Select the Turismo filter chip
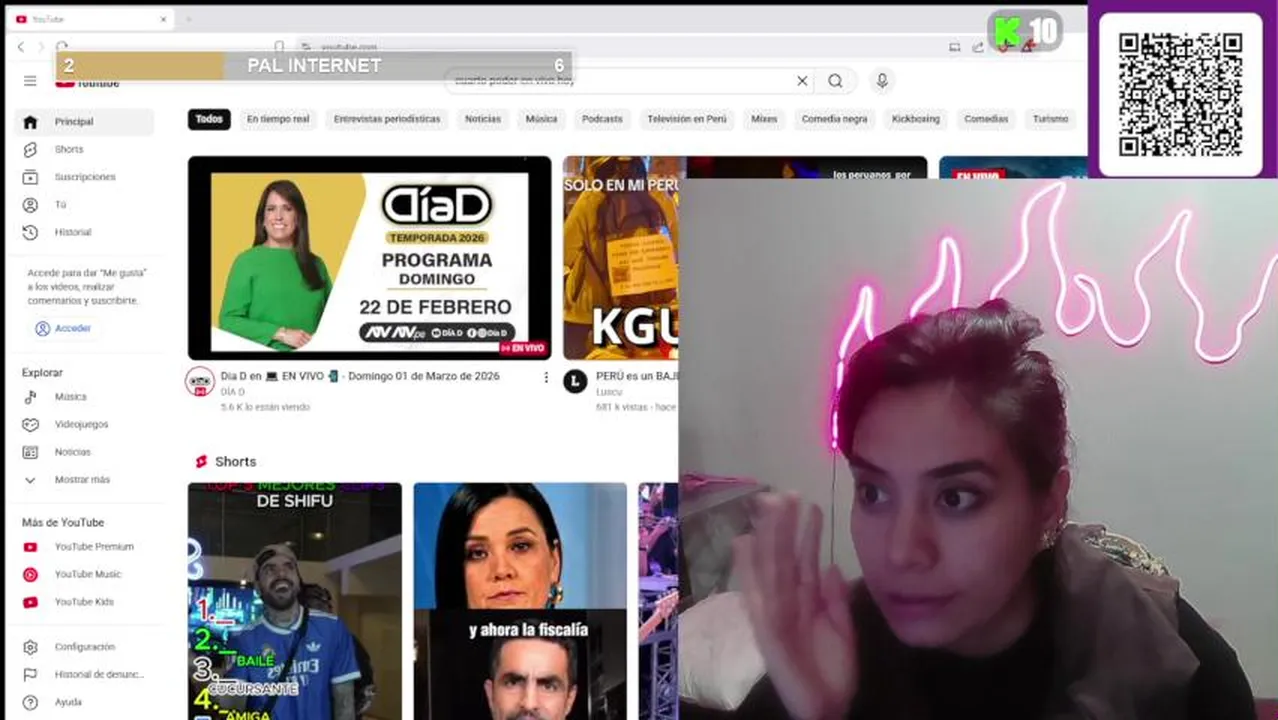The image size is (1278, 720). 1050,119
